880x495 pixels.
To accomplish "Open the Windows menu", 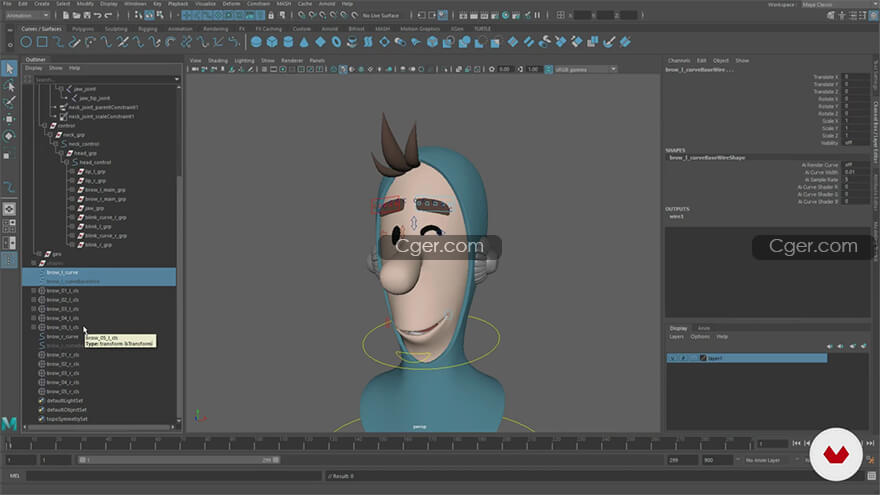I will (135, 3).
